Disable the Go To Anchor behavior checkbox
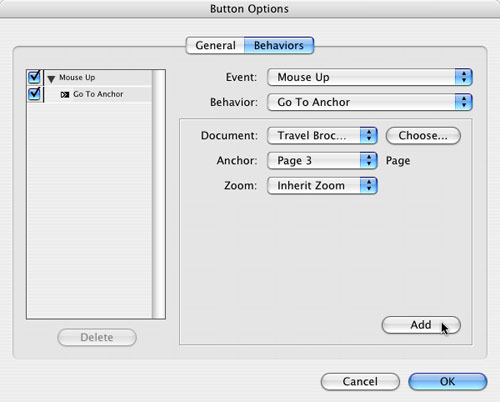Viewport: 500px width, 402px height. click(x=34, y=94)
